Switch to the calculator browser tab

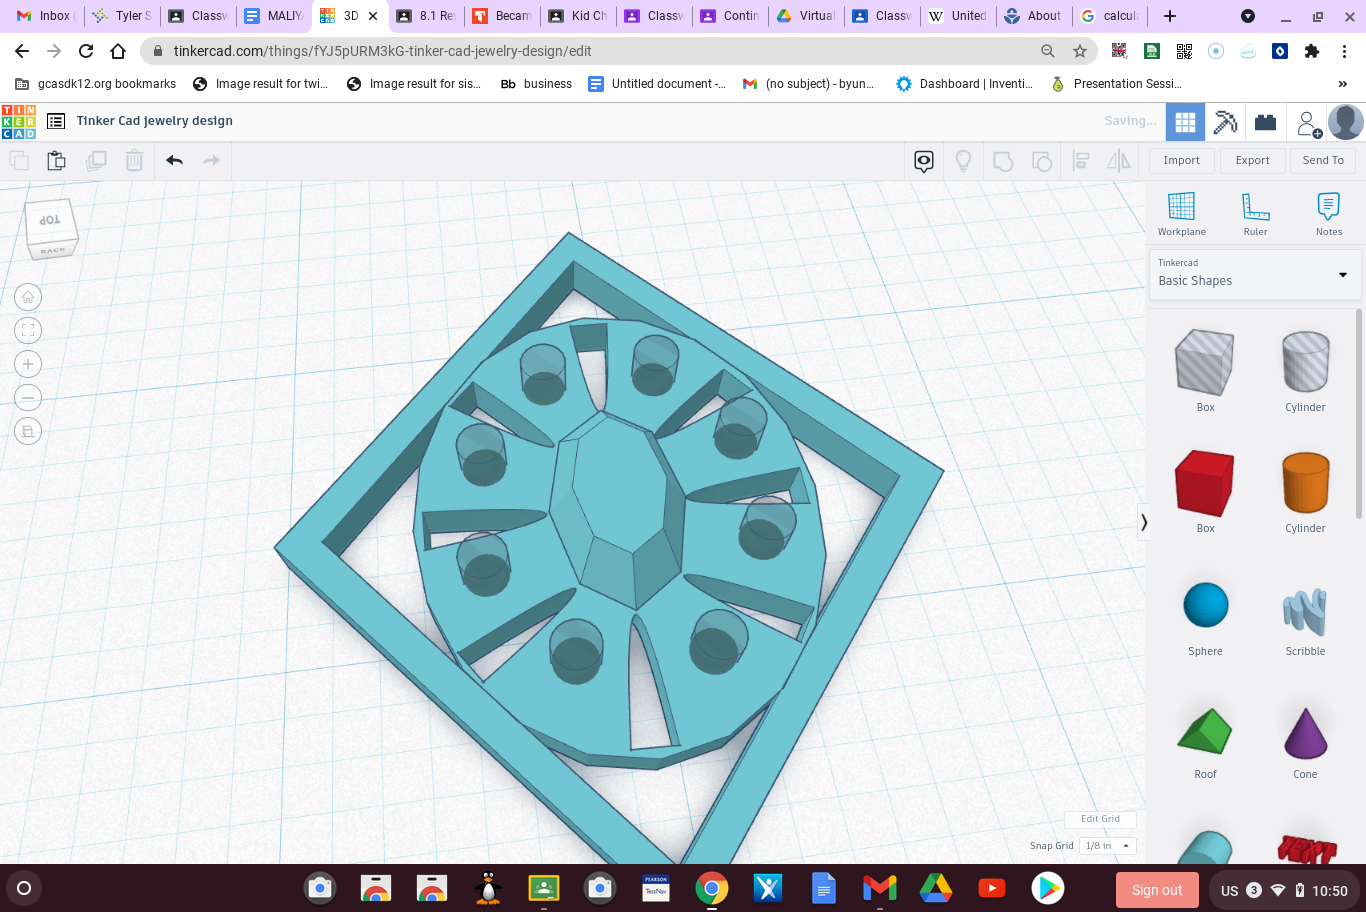[1109, 15]
